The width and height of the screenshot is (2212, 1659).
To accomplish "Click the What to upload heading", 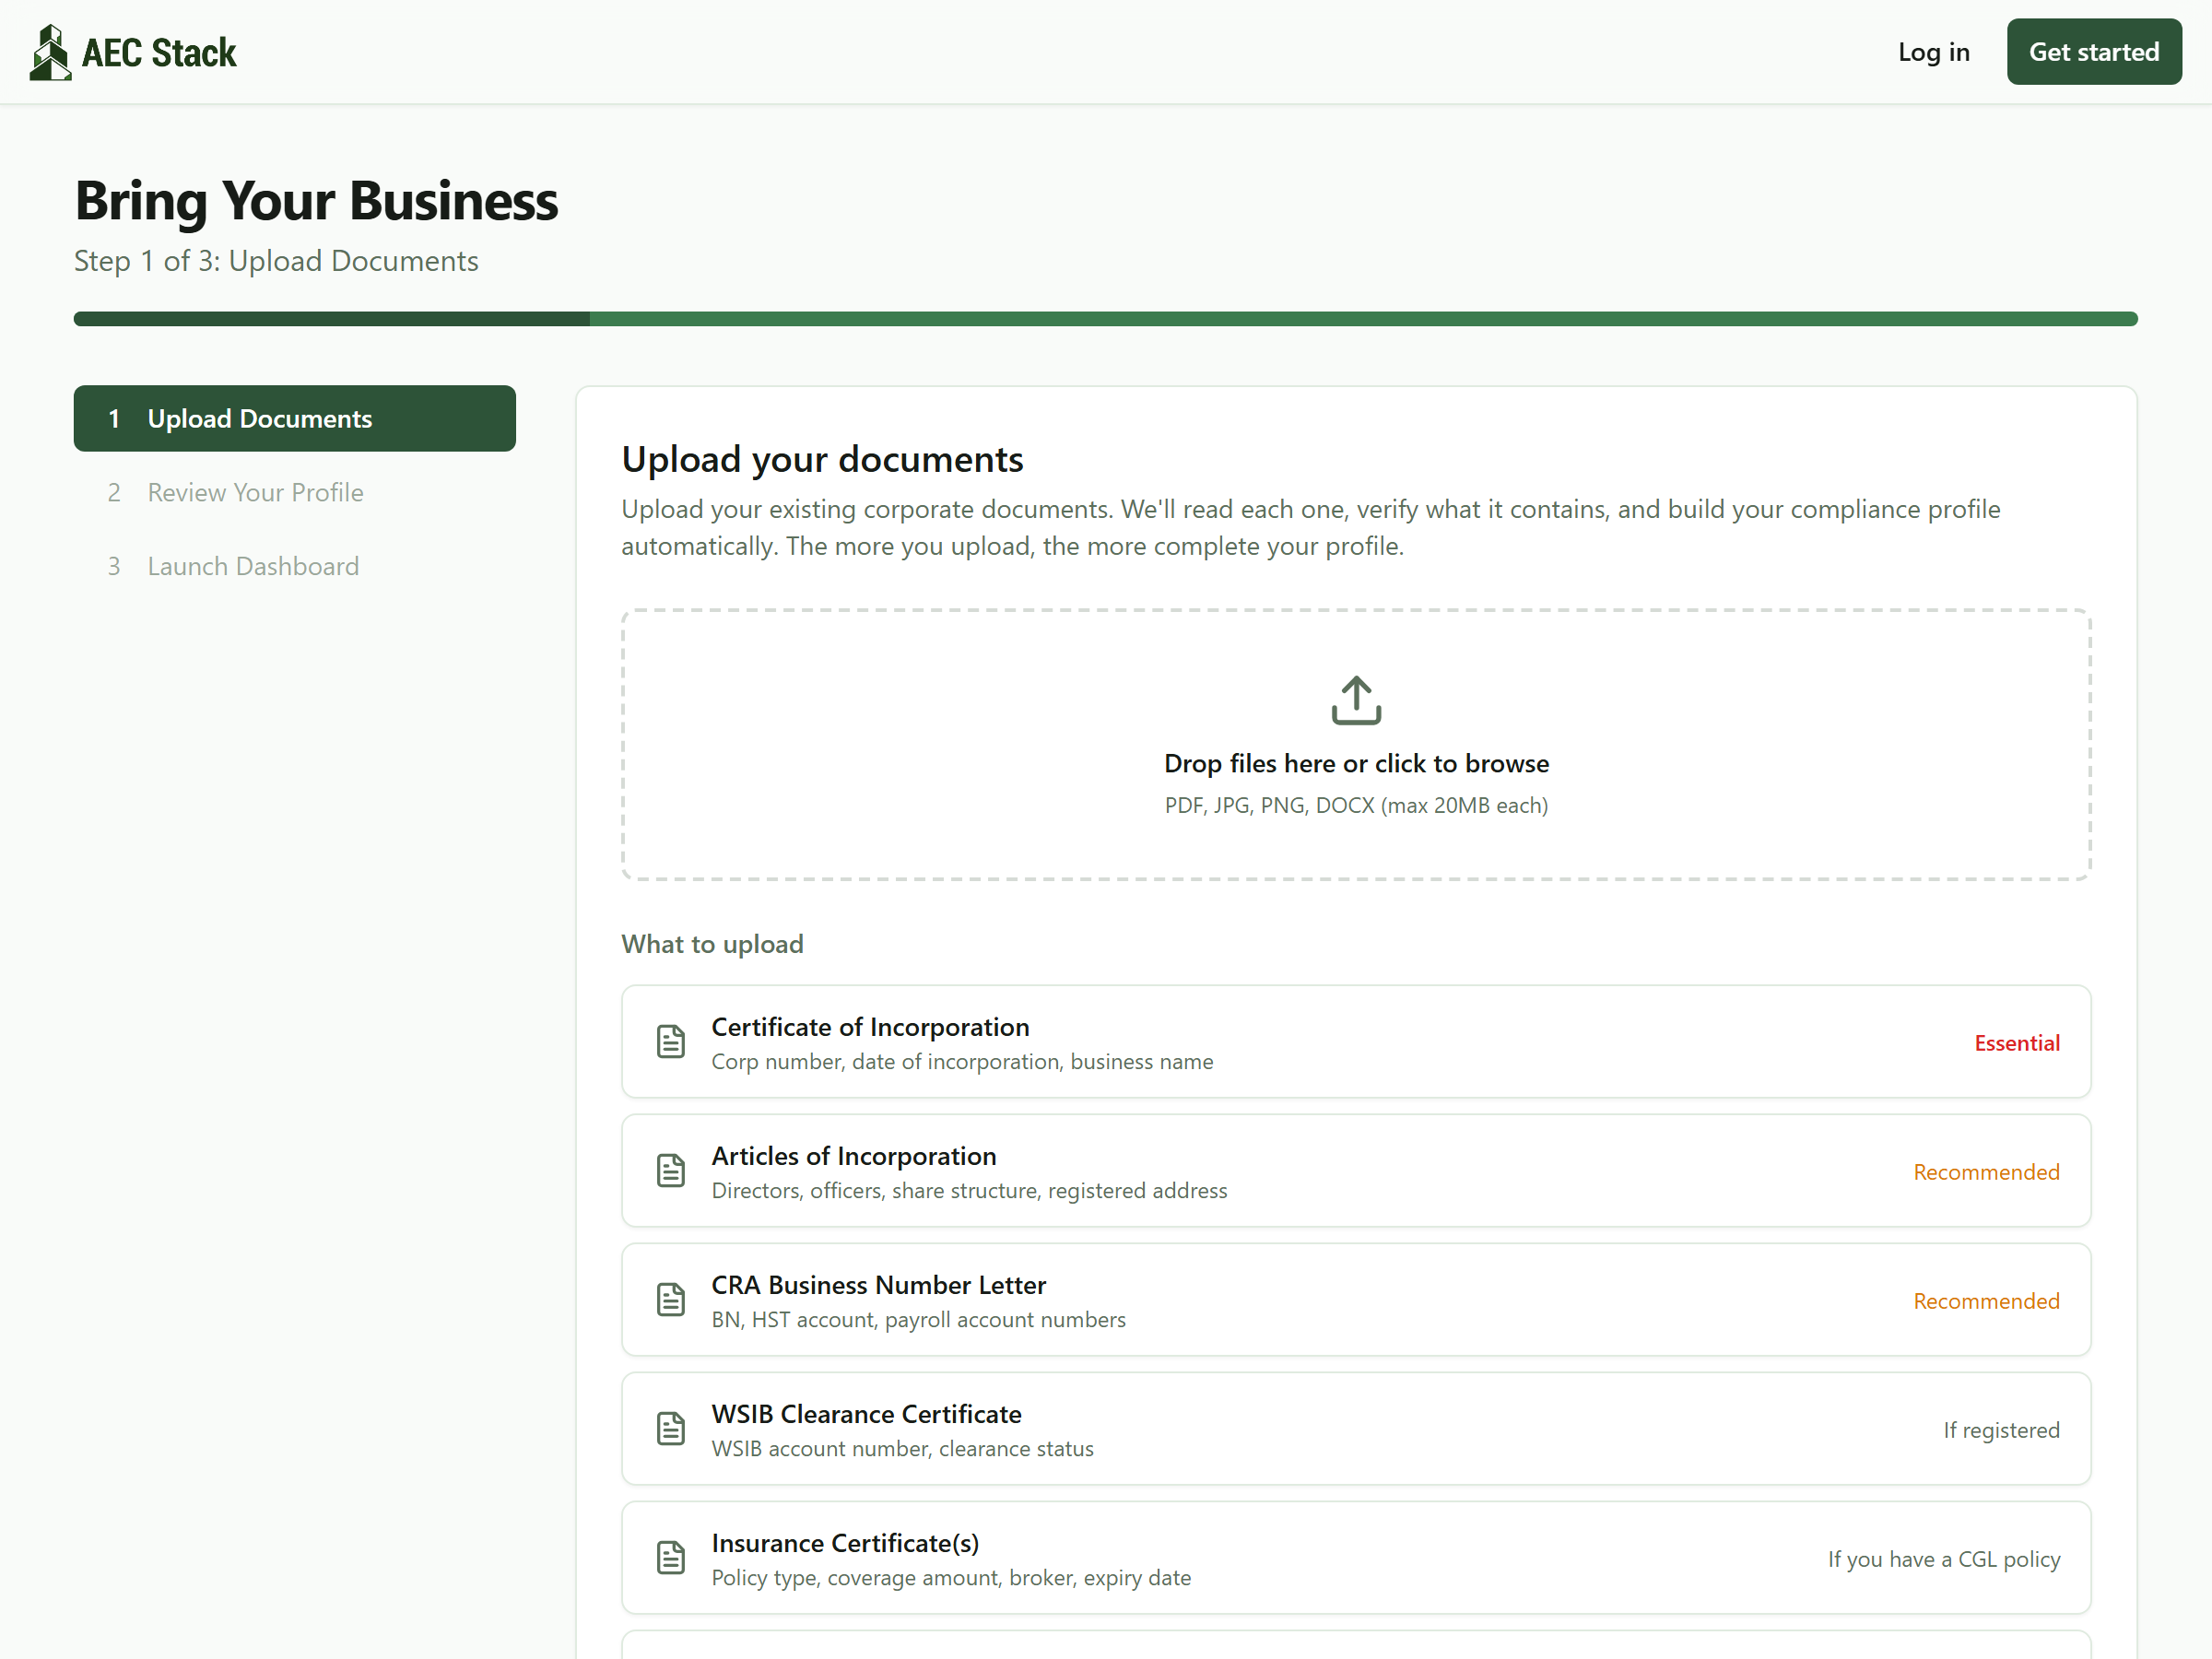I will pos(712,944).
